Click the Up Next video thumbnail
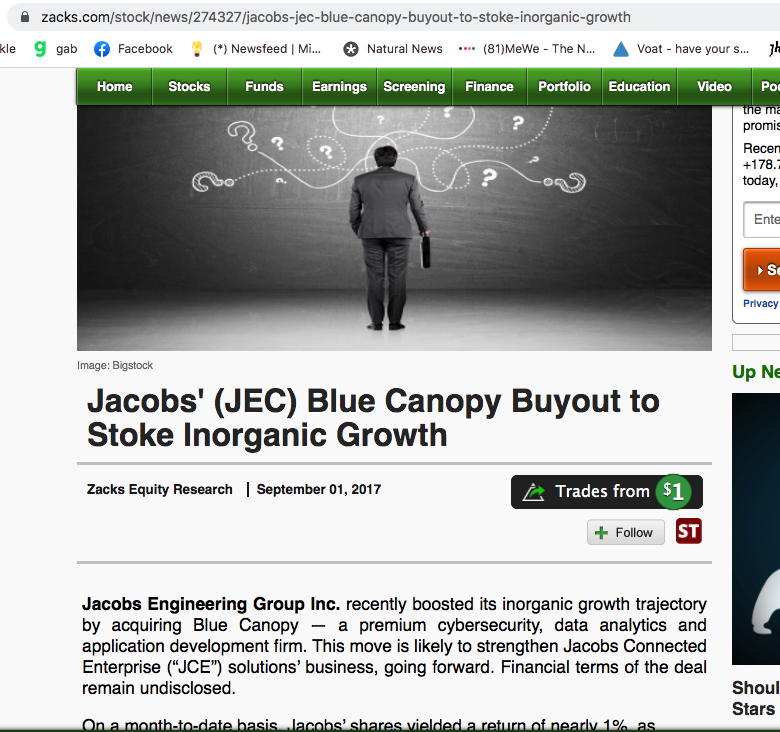Screen dimensions: 780x732 756,529
